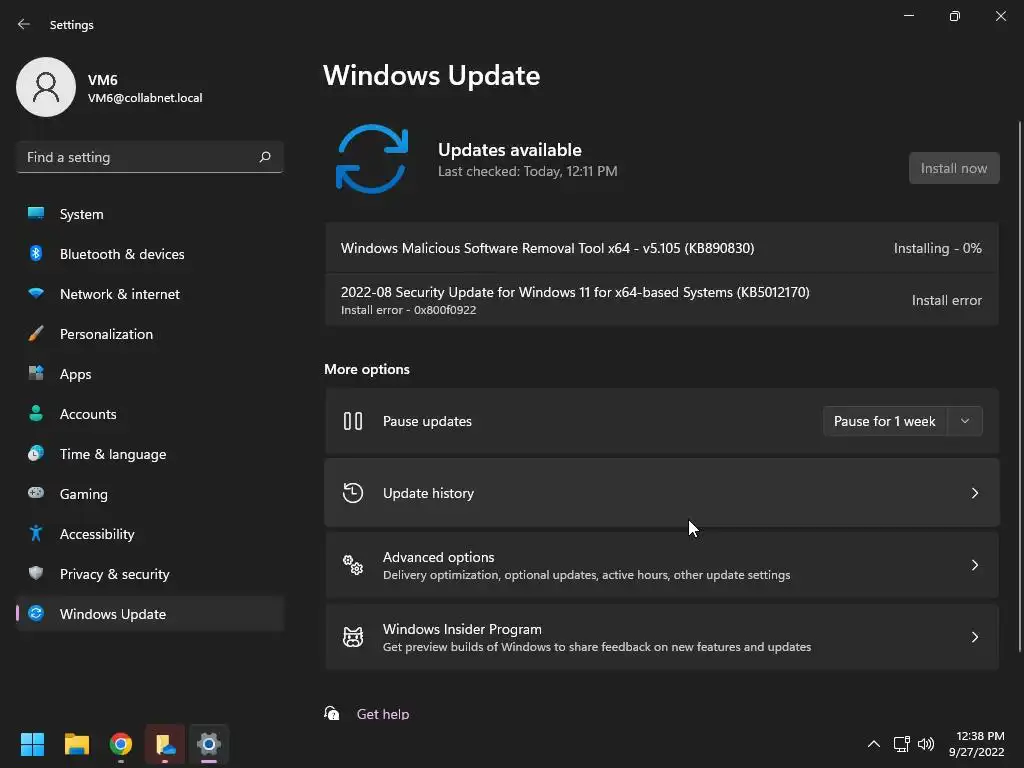
Task: Show hidden system tray icons
Action: pos(873,744)
